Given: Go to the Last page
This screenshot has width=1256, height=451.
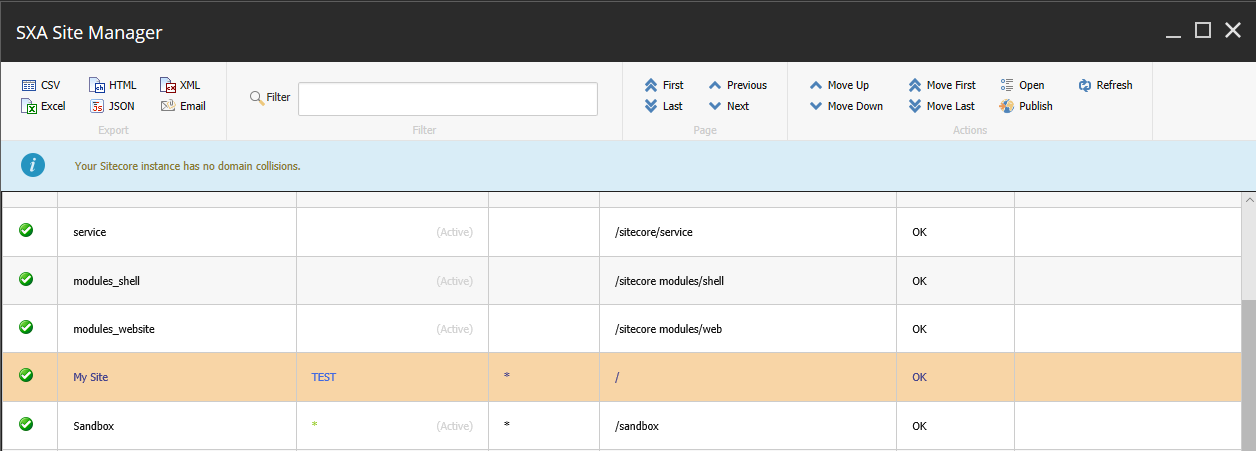Looking at the screenshot, I should tap(664, 106).
